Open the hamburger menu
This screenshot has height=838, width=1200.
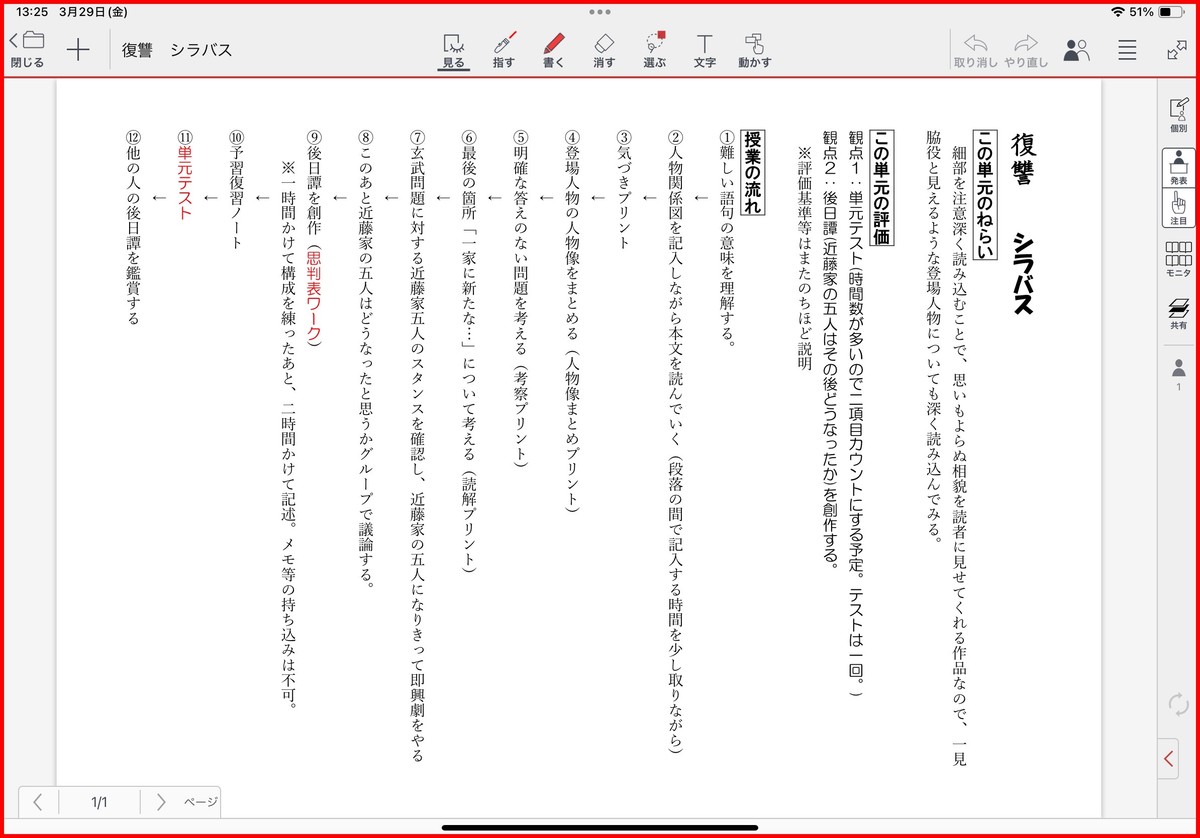pos(1127,50)
